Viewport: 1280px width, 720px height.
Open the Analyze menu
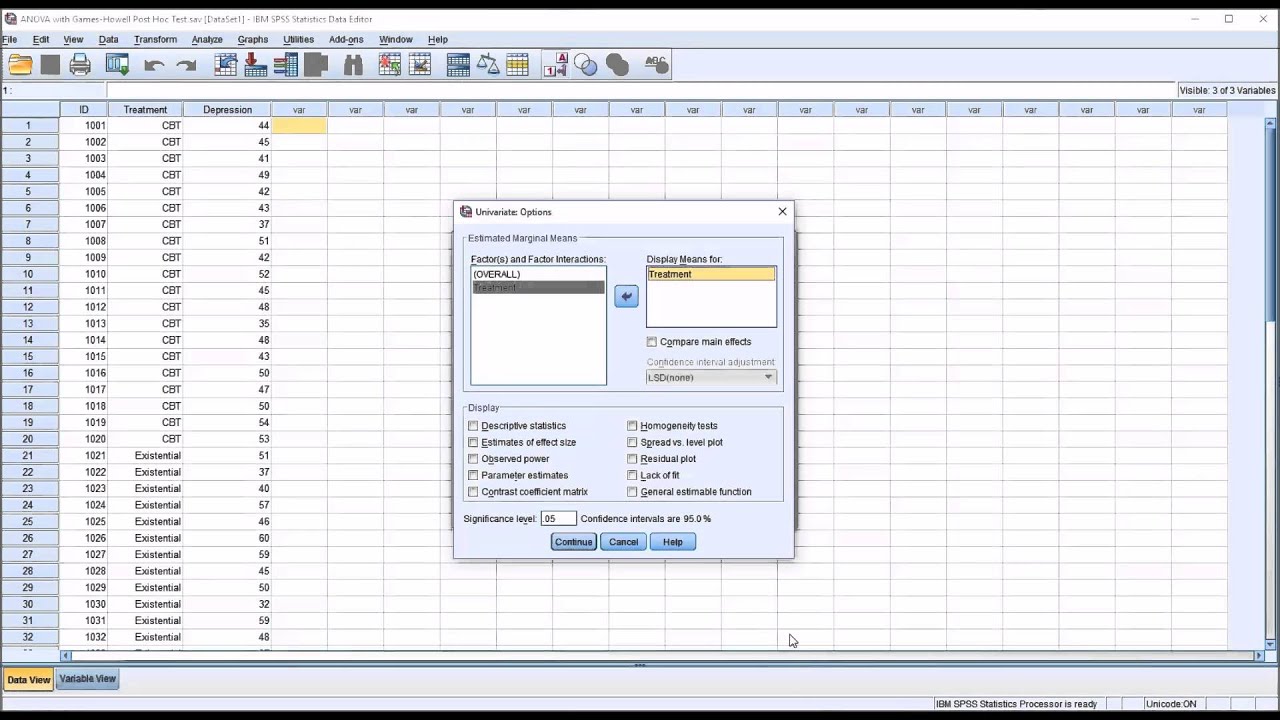click(x=207, y=39)
